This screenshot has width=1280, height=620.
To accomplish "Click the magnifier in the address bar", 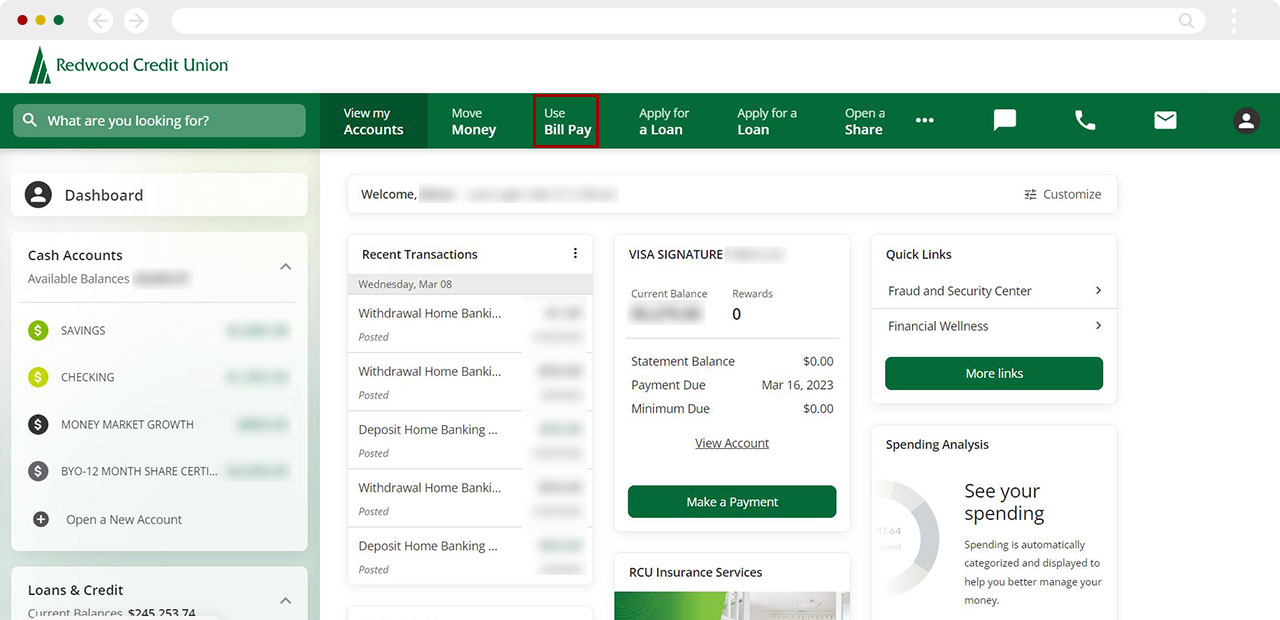I will click(x=1186, y=20).
